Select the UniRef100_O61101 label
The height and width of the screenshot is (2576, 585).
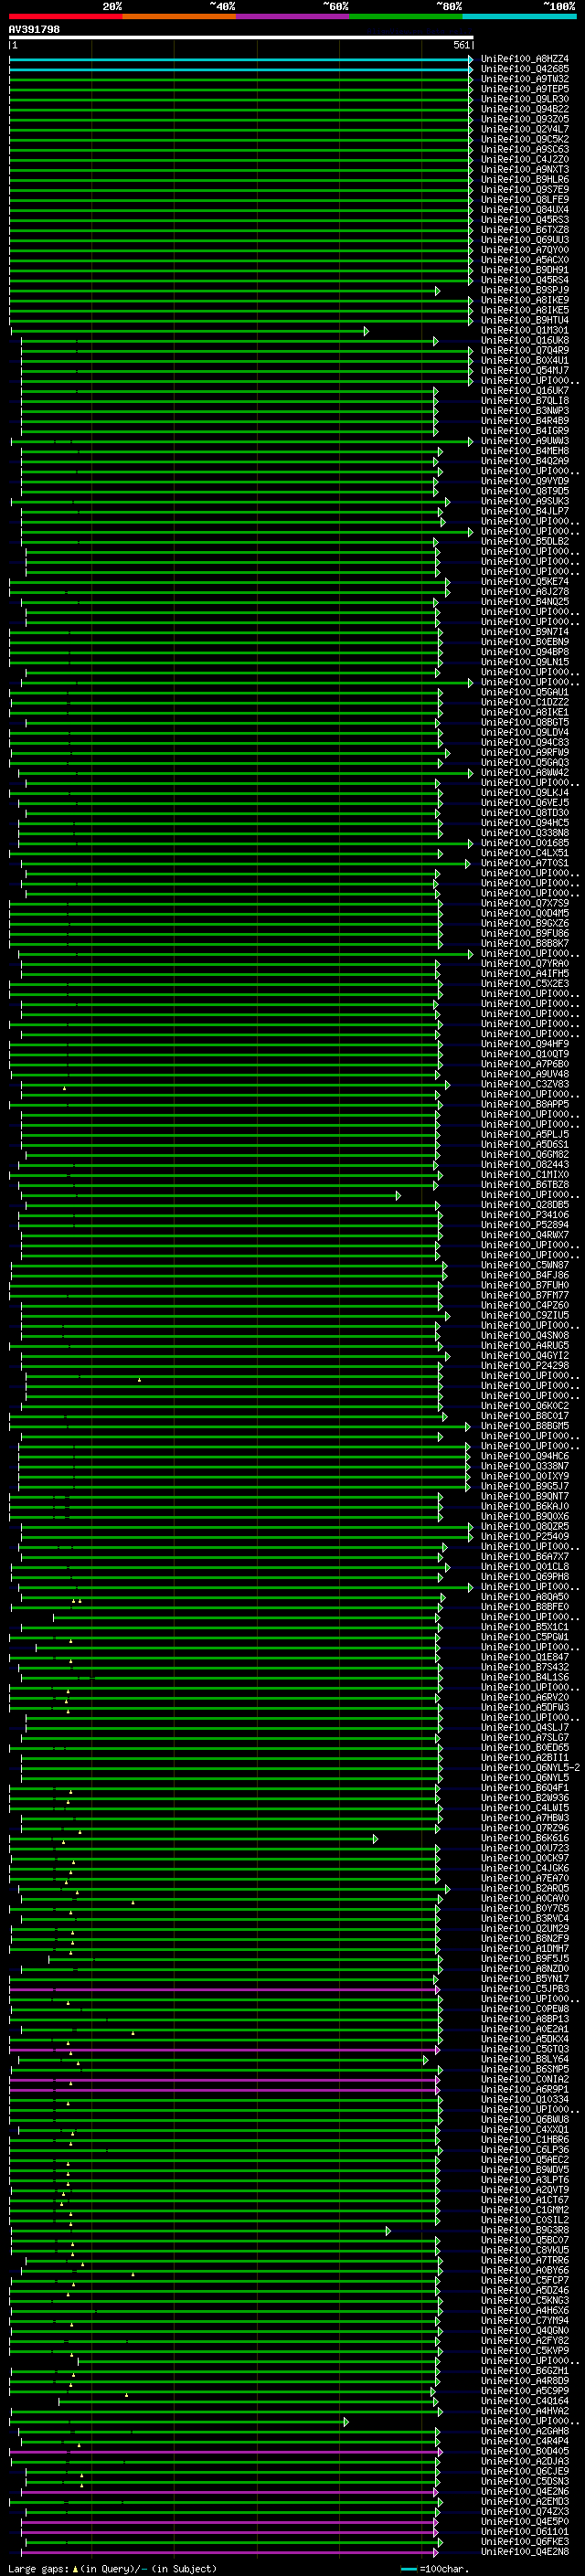tap(525, 2531)
